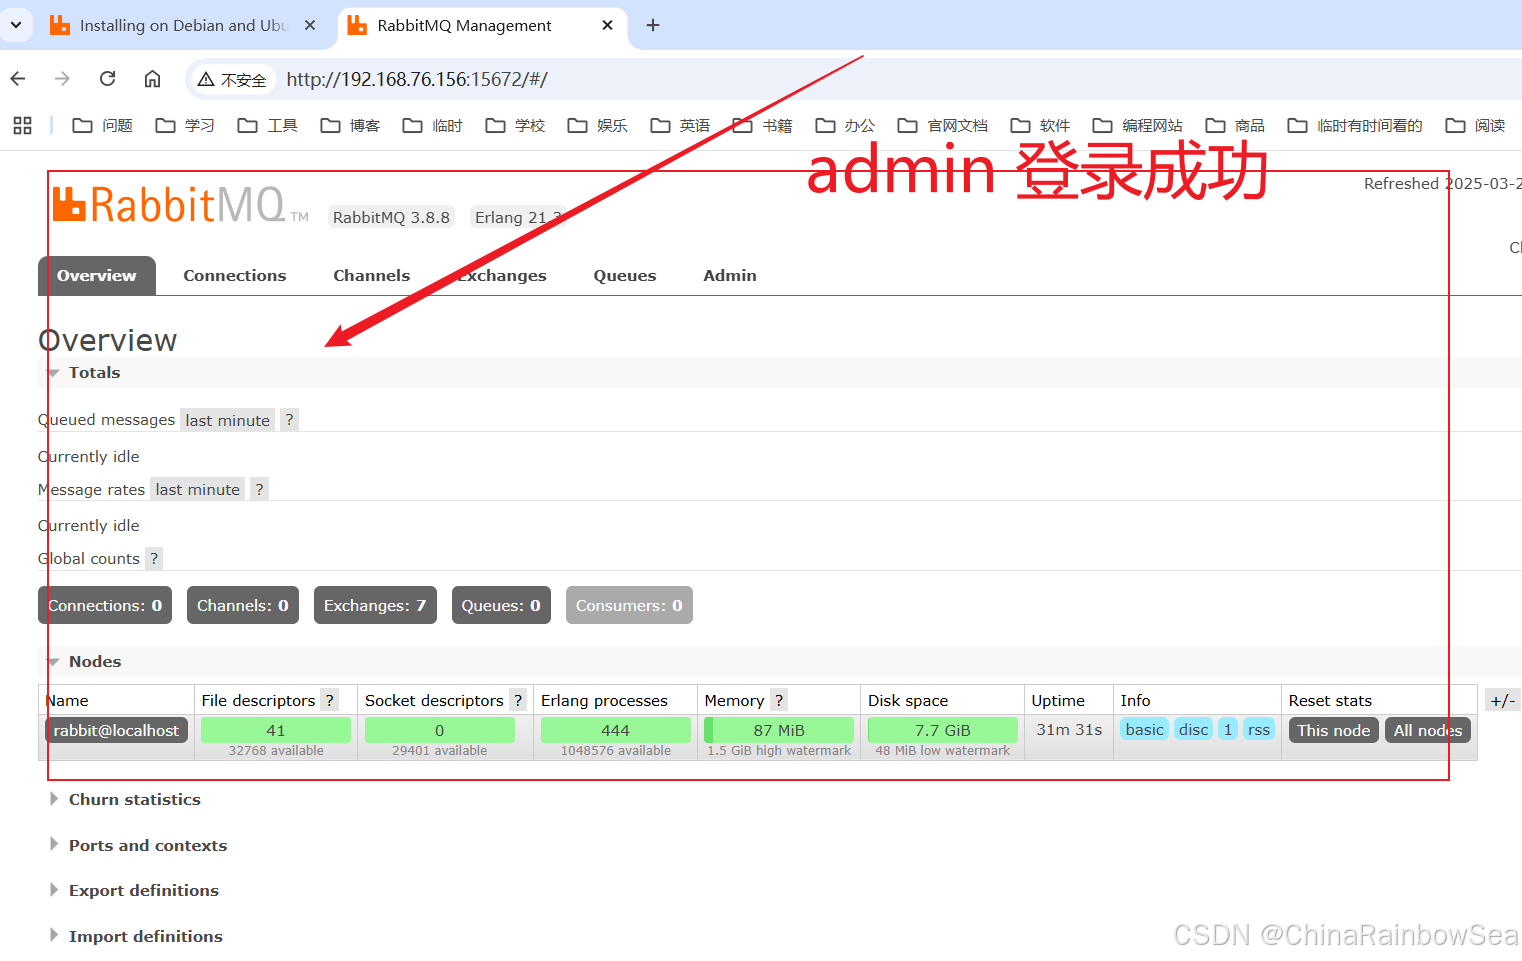Reset stats for This node

click(1334, 730)
